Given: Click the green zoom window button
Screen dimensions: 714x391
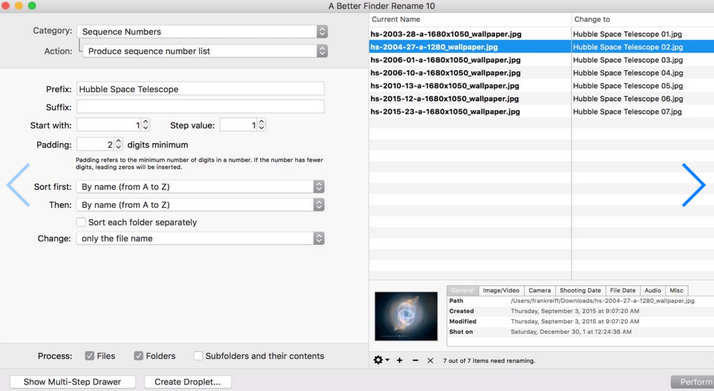Looking at the screenshot, I should tap(32, 6).
